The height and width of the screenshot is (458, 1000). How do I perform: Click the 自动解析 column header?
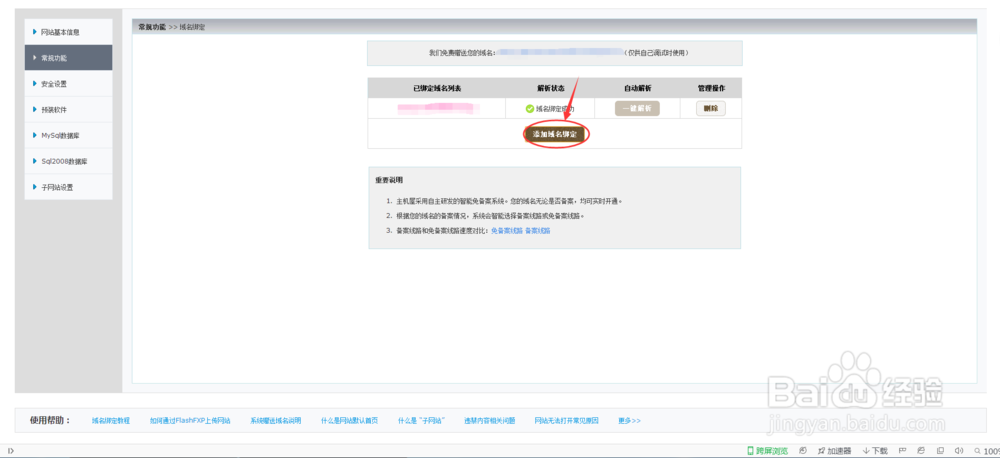637,88
